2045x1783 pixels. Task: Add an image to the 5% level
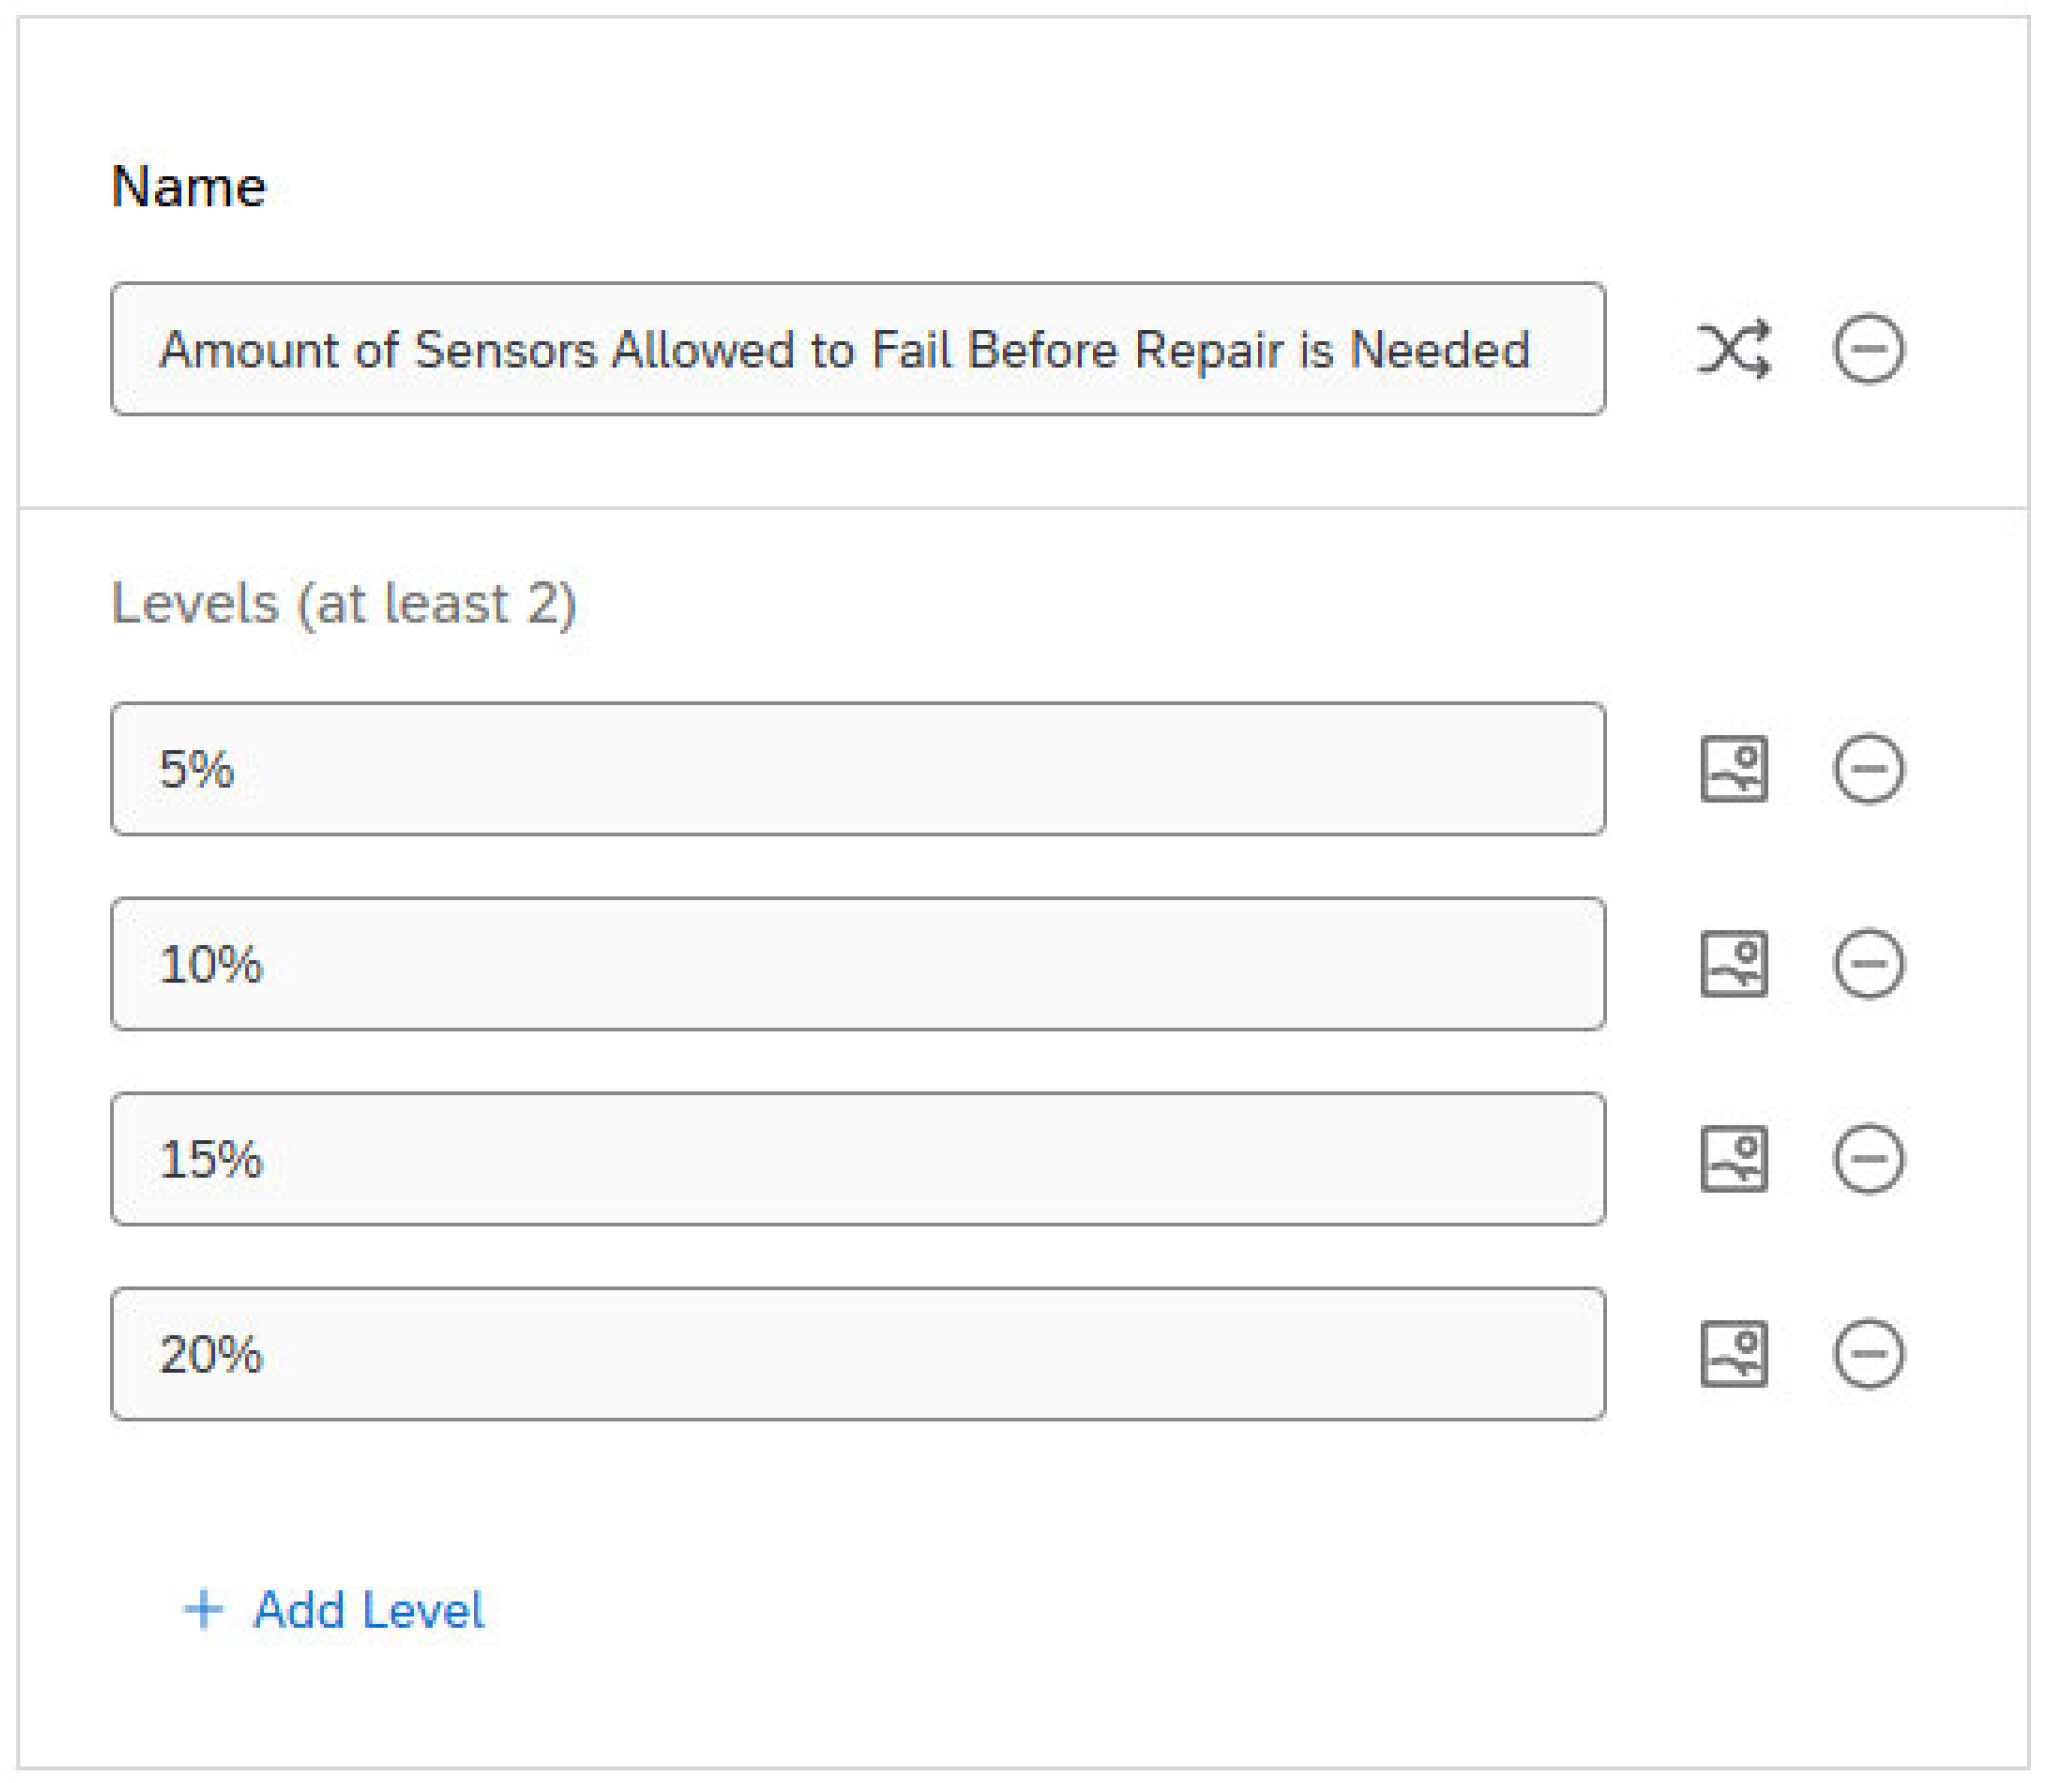pyautogui.click(x=1733, y=769)
